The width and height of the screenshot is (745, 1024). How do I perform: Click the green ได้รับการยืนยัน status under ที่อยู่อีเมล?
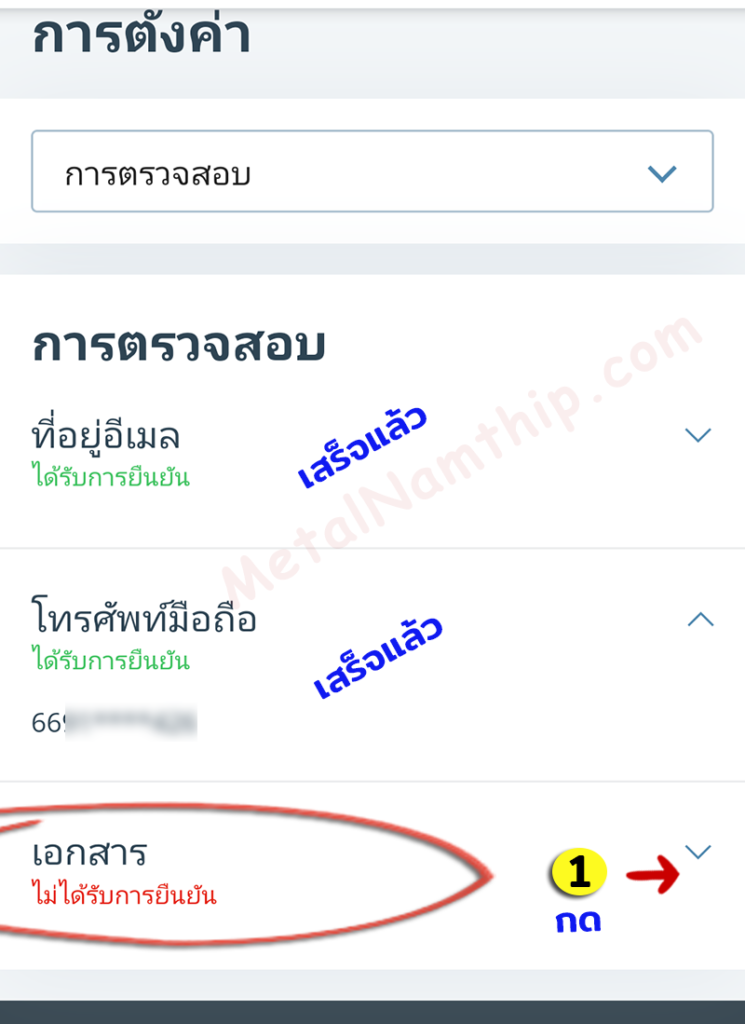tap(111, 477)
